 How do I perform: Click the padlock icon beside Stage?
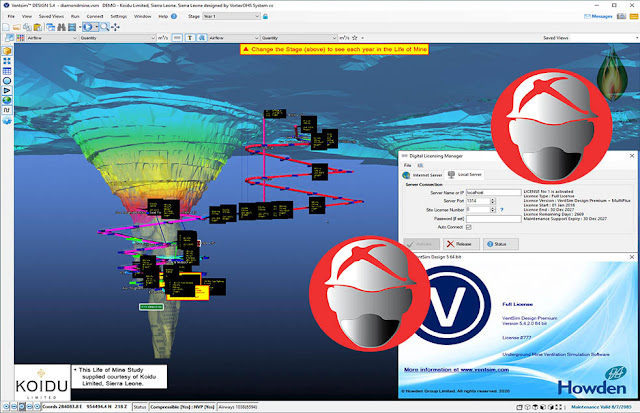[x=265, y=16]
